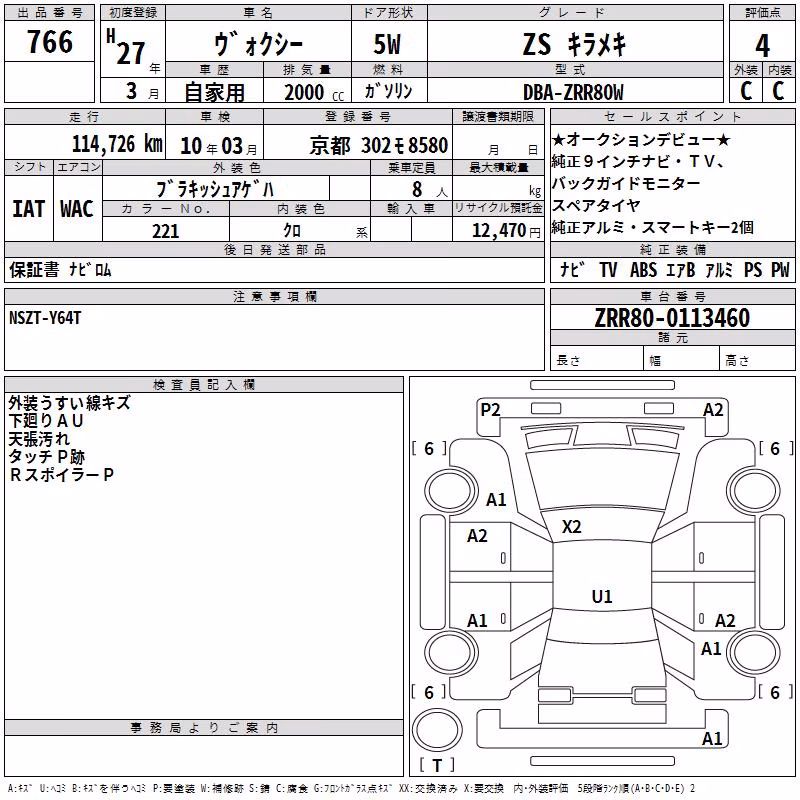800x800 pixels.
Task: Select the front-left wheel circle
Action: coord(450,491)
